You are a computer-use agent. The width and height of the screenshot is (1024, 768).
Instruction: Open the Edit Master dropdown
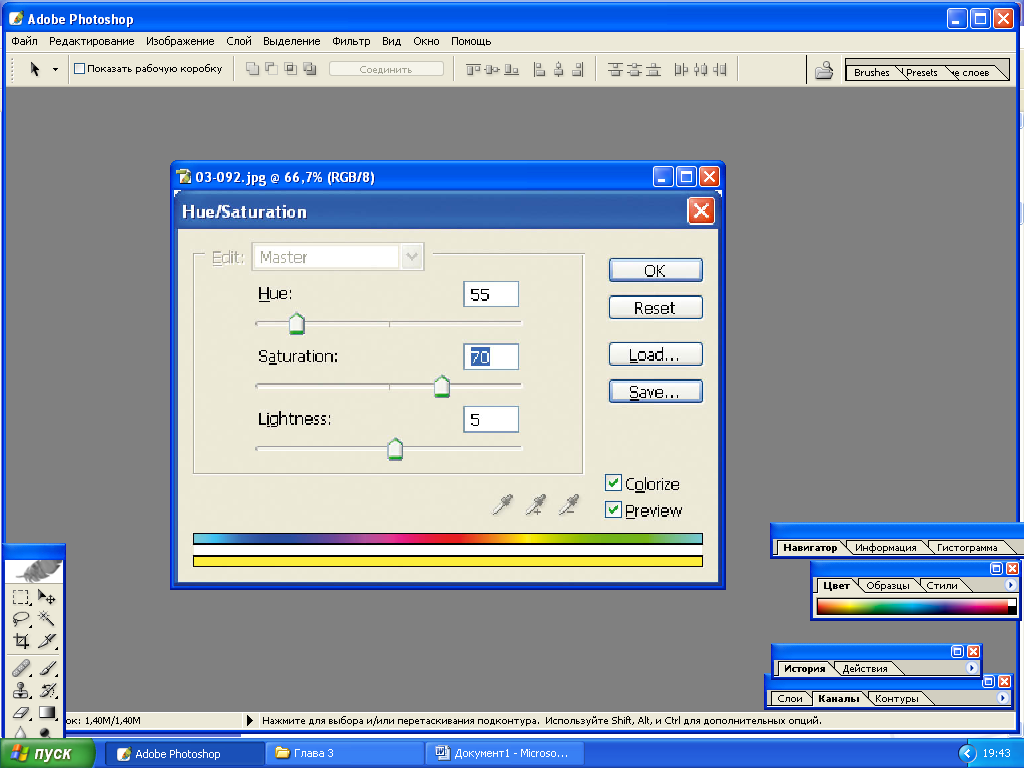411,257
